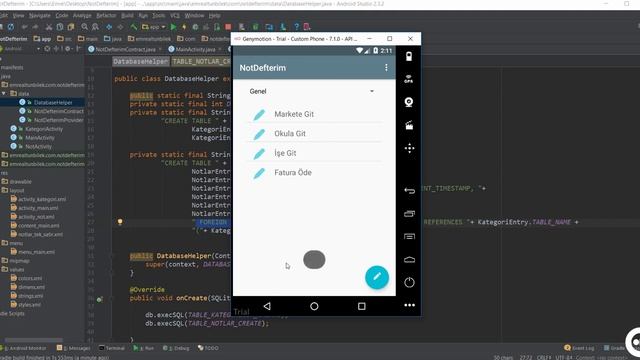Open the NotDefterim overflow menu in emulator
Viewport: 640px width, 360px height.
(x=386, y=68)
